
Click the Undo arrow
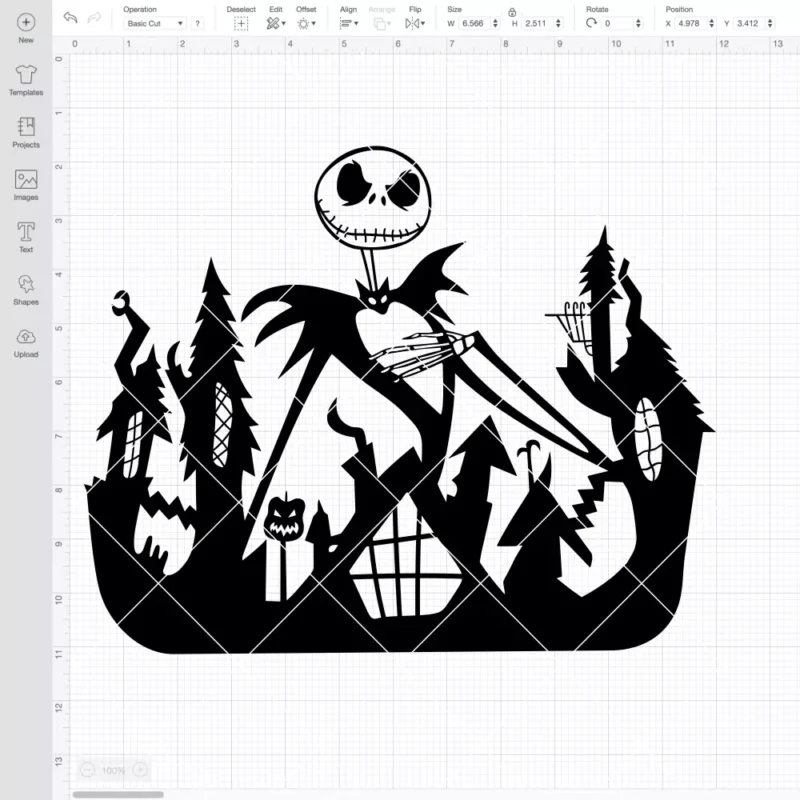click(x=70, y=18)
